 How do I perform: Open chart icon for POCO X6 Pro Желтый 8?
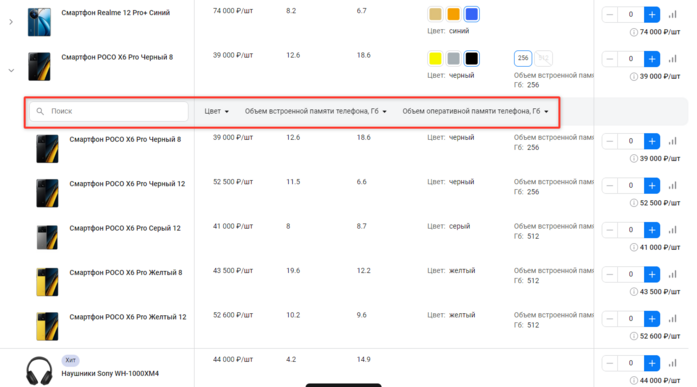(673, 274)
